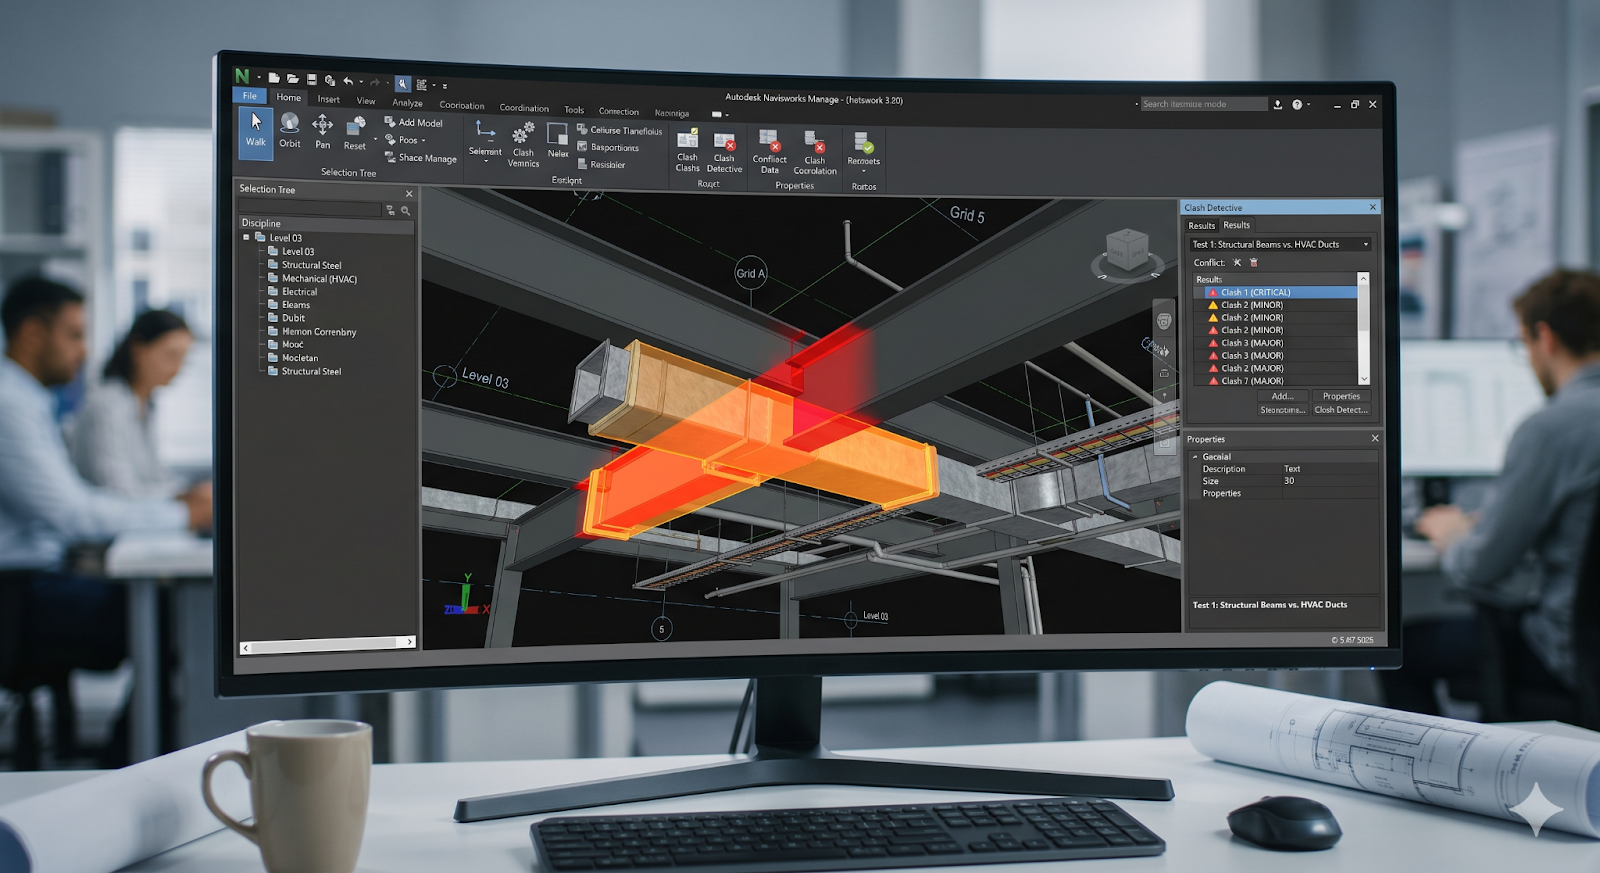This screenshot has height=873, width=1600.
Task: Click the Remoets ribbon icon
Action: pos(863,142)
